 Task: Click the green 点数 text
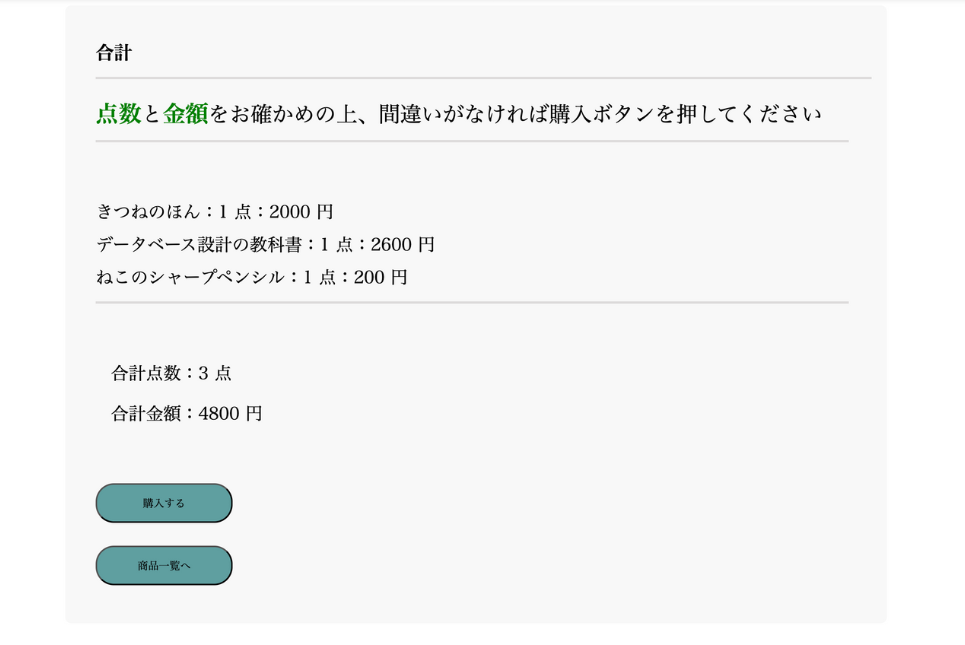click(x=118, y=114)
